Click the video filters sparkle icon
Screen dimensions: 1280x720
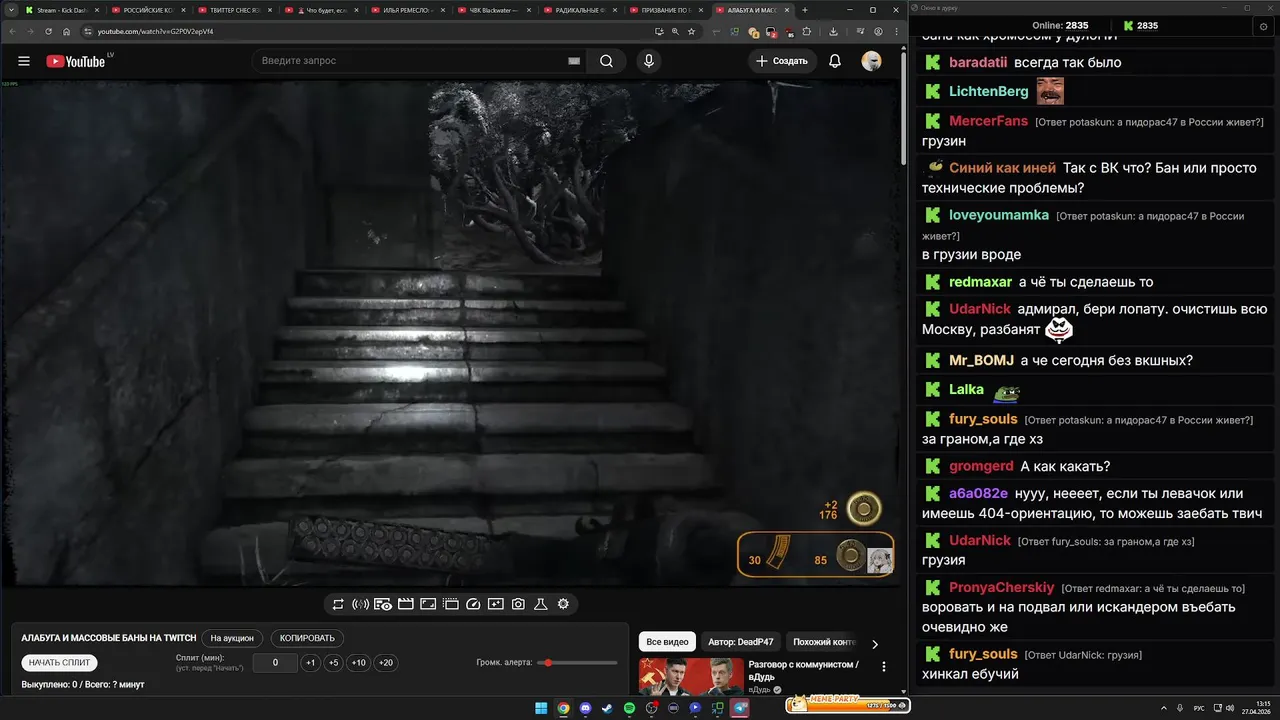click(496, 604)
